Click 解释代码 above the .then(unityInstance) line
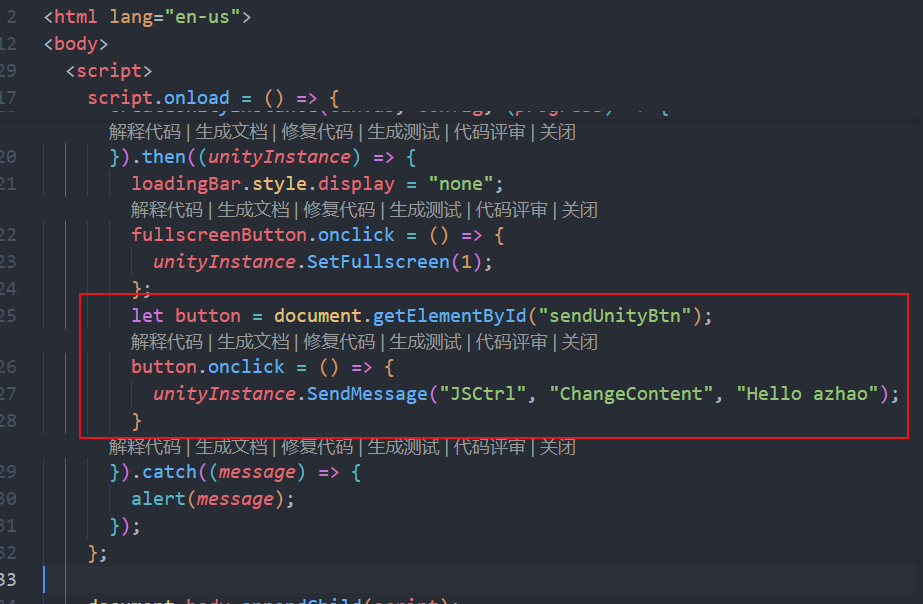Viewport: 923px width, 604px height. point(145,132)
